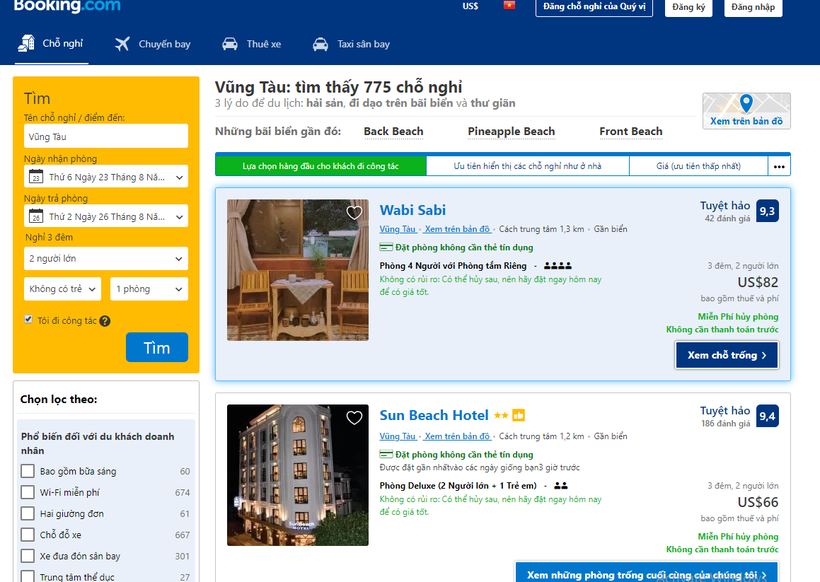This screenshot has height=582, width=820.
Task: Uncheck 'Tôi đi công tác' checkbox
Action: pyautogui.click(x=28, y=319)
